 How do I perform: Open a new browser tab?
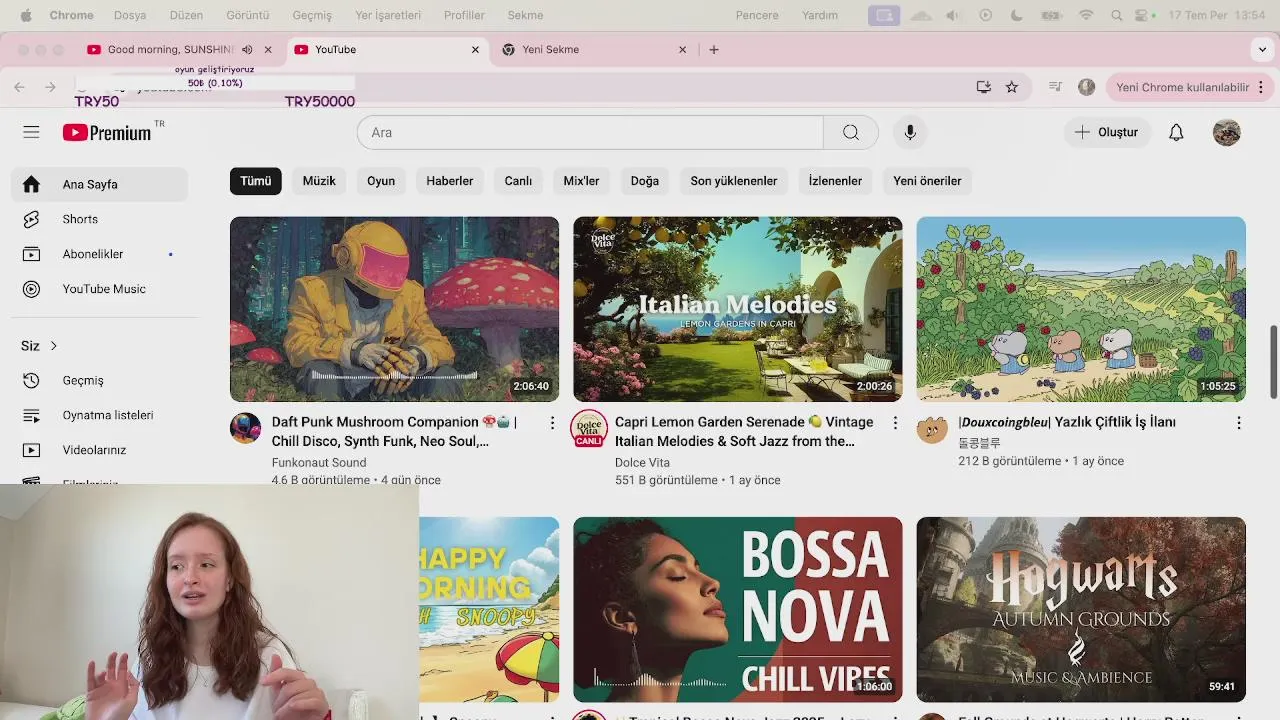click(713, 49)
